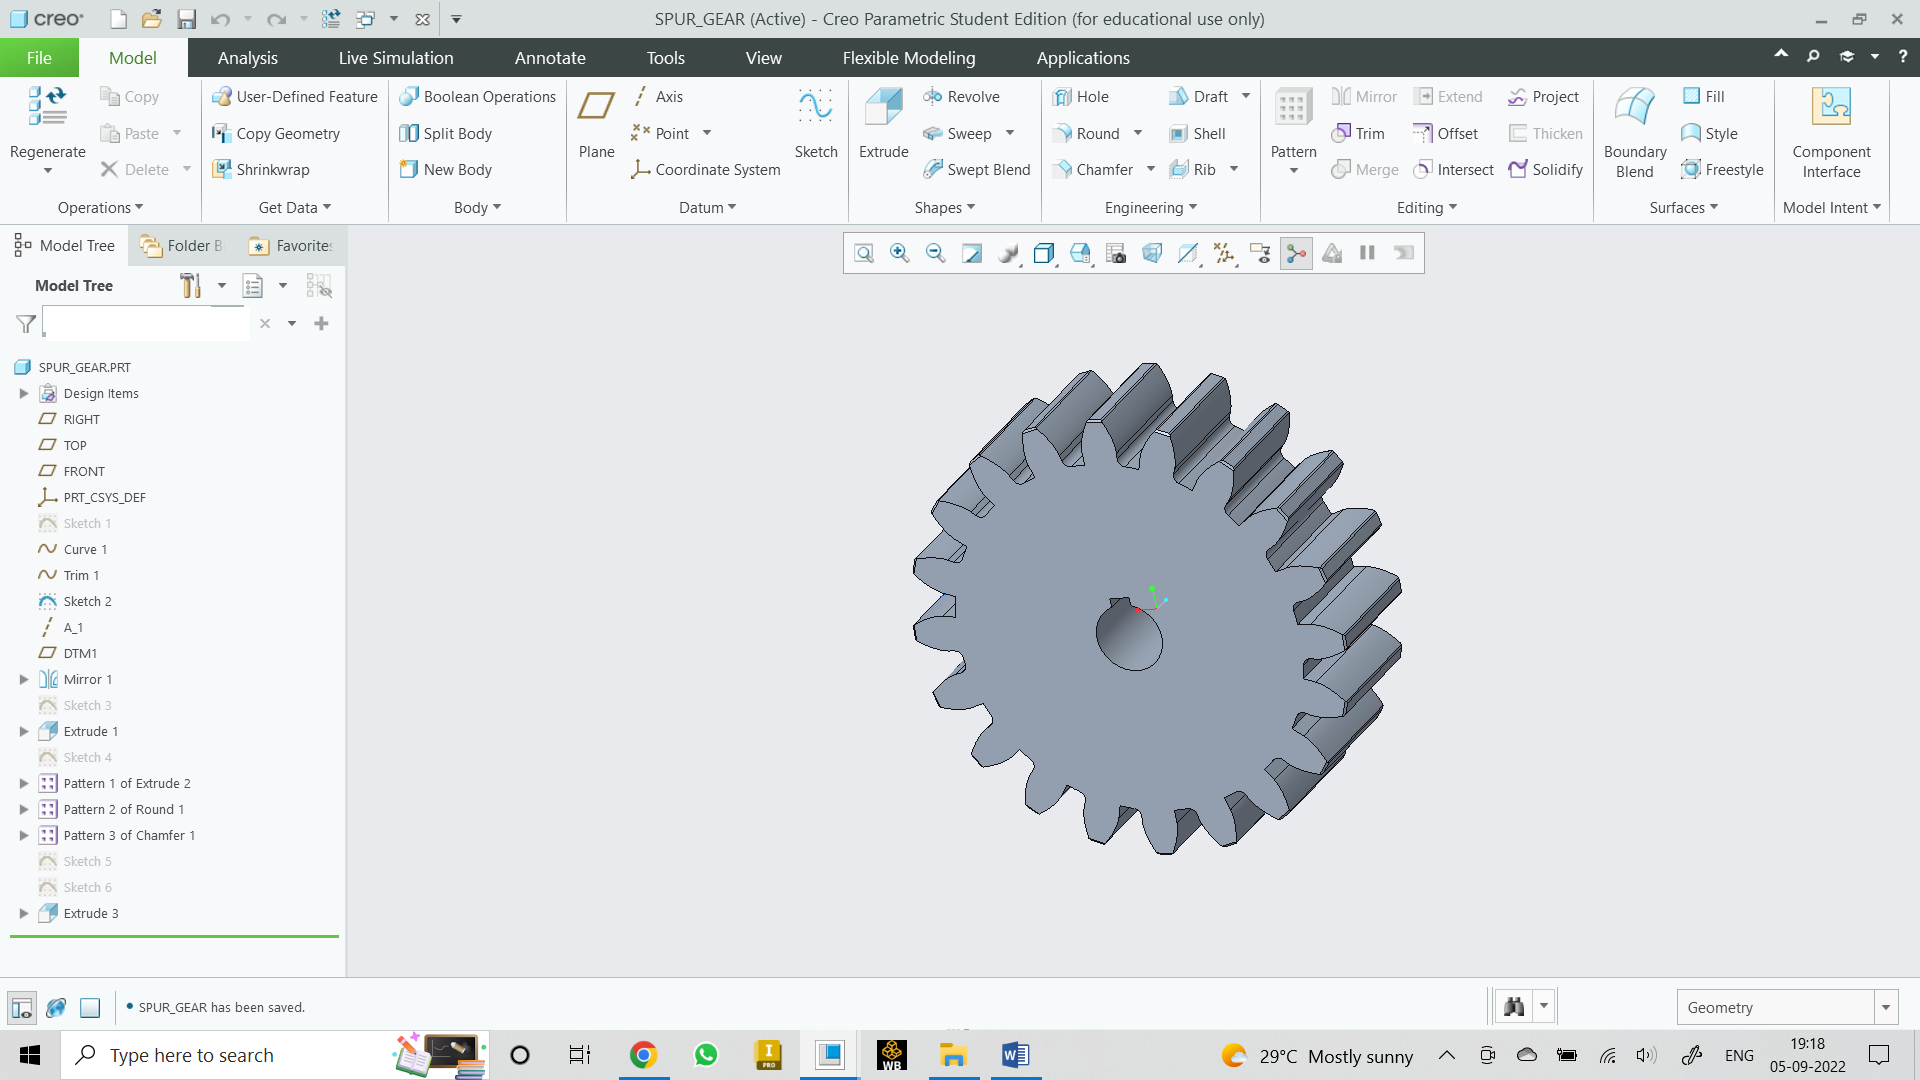
Task: Click the Open file icon
Action: pos(152,19)
